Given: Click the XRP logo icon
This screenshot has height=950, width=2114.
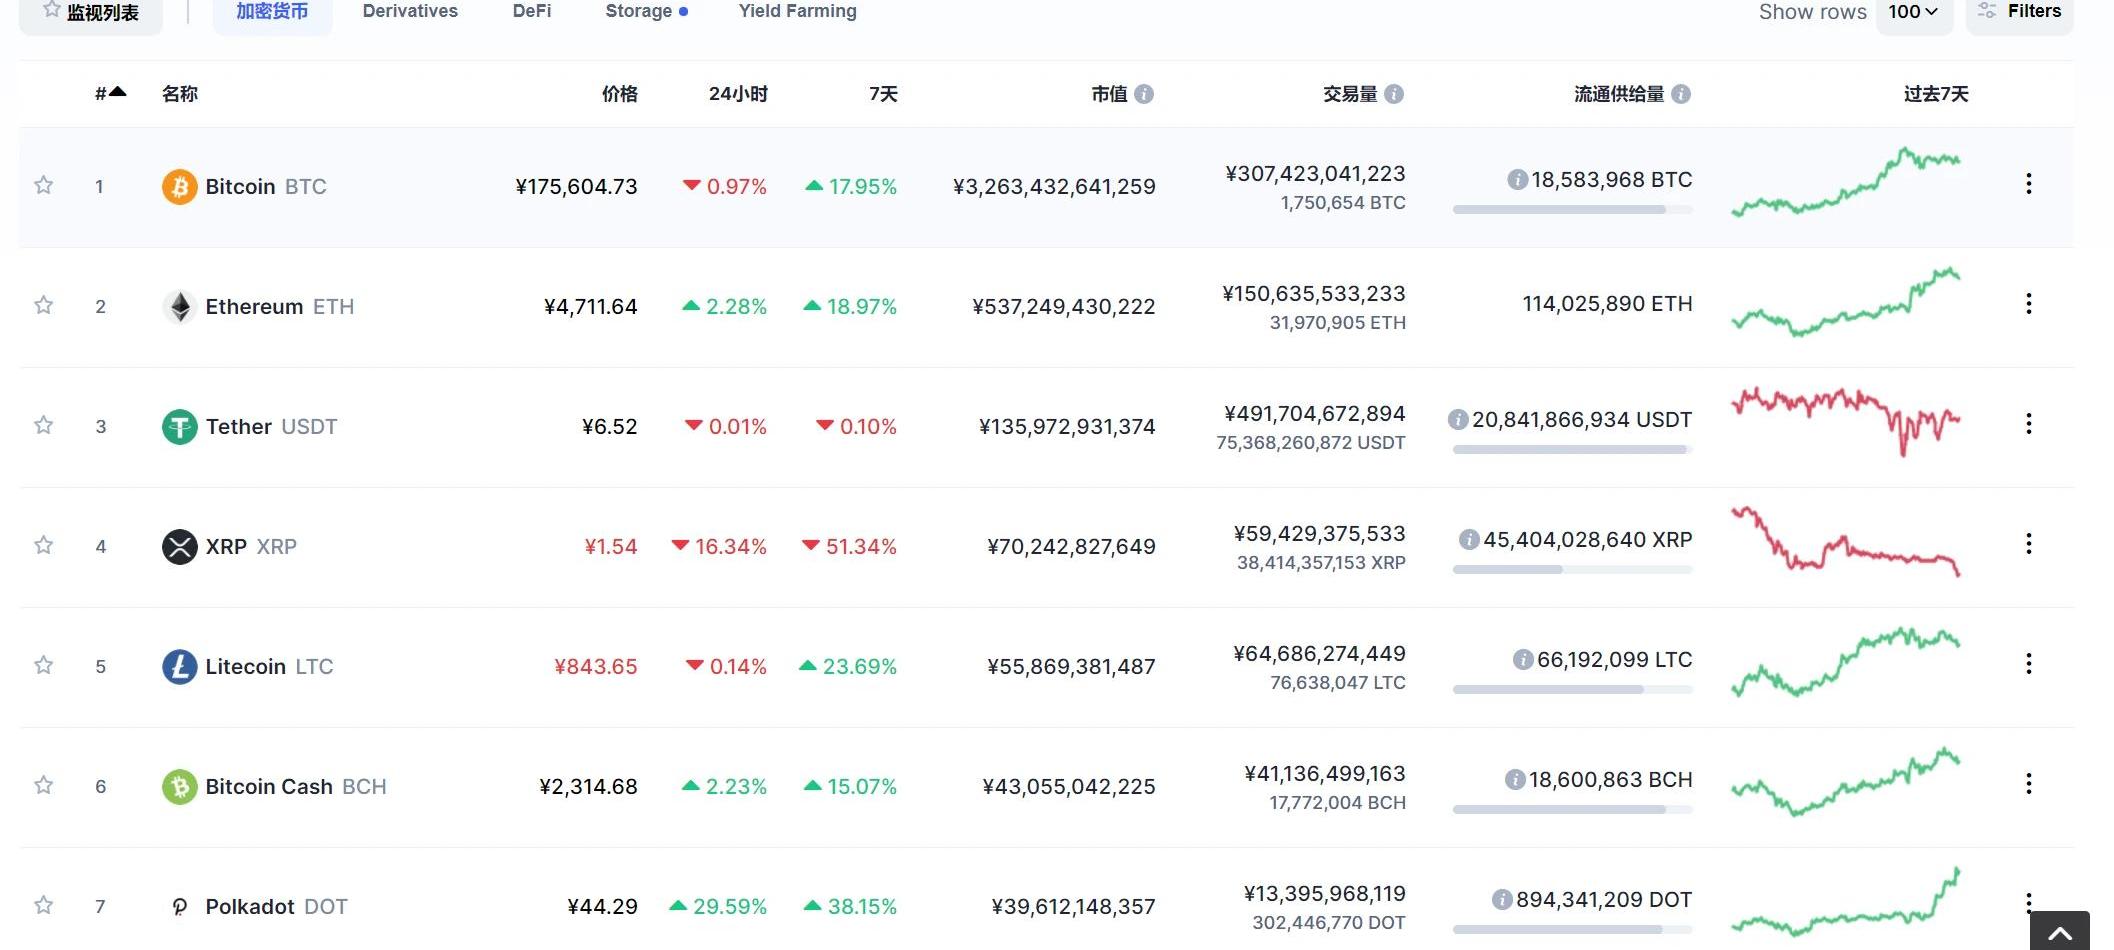Looking at the screenshot, I should point(180,547).
